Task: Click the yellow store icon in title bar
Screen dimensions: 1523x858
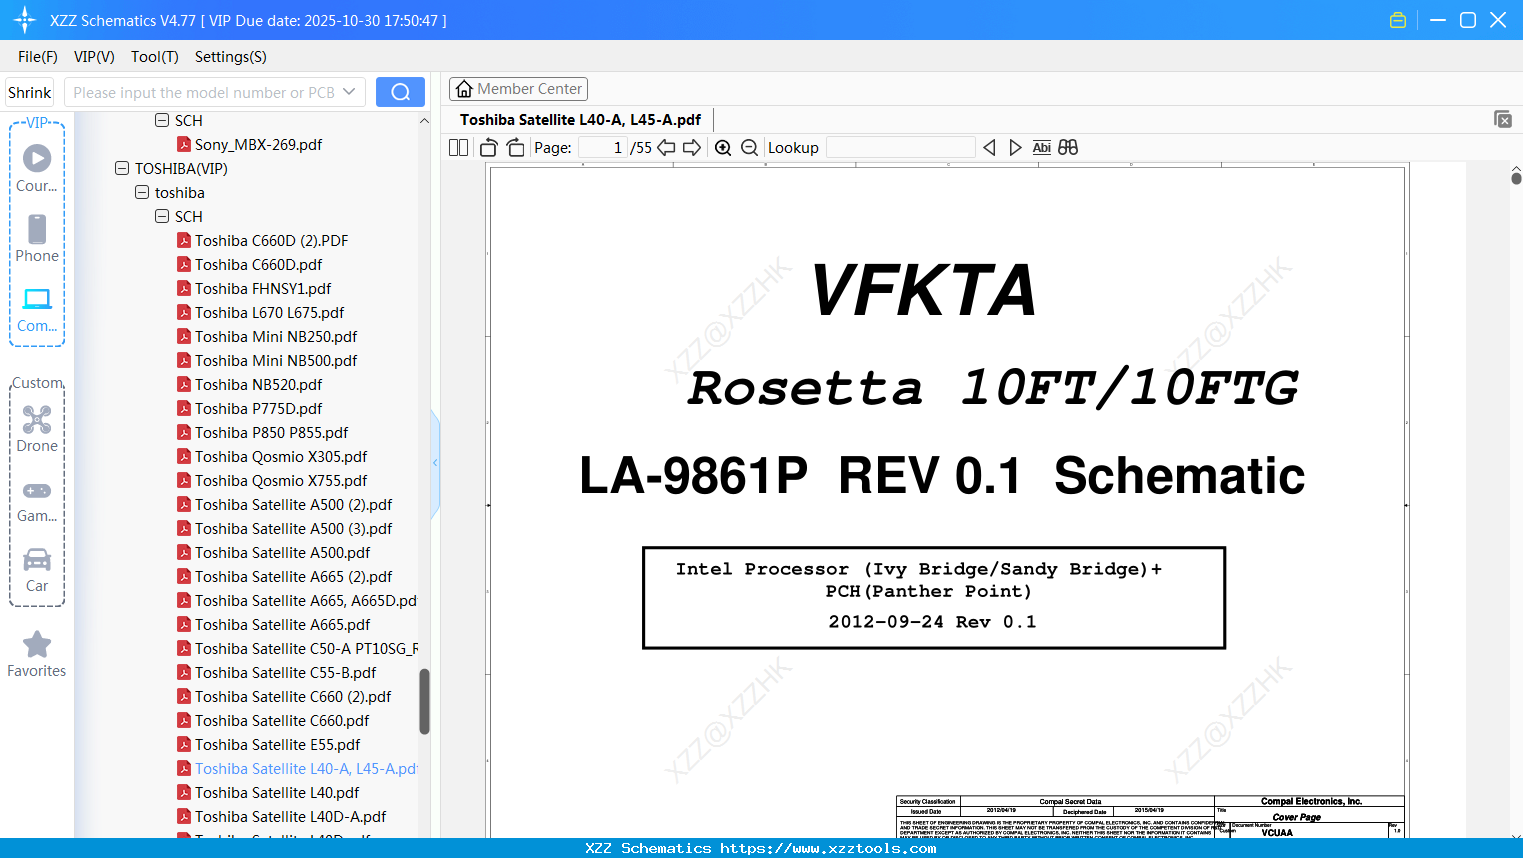Action: (1398, 20)
